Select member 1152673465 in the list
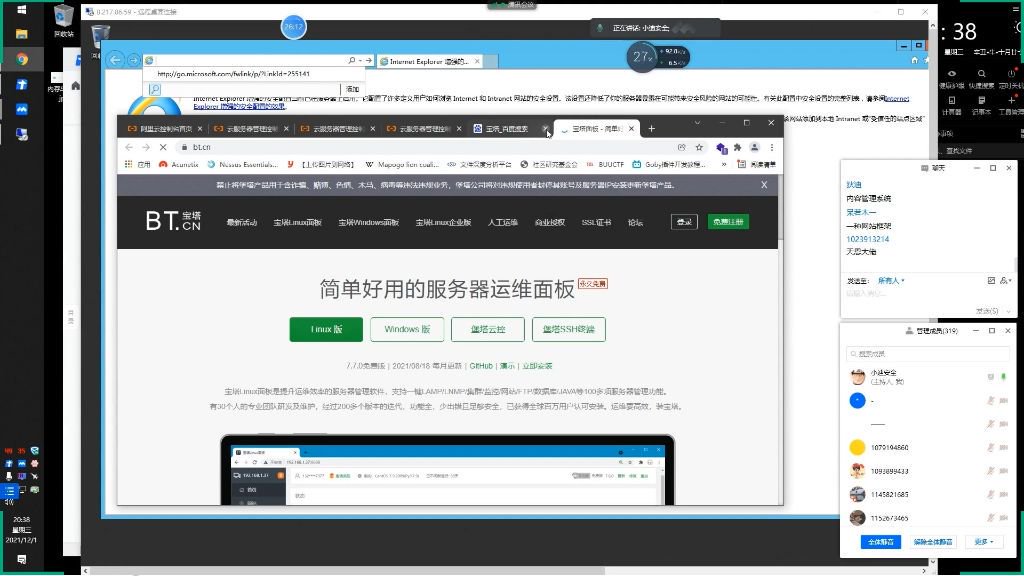 pos(927,518)
